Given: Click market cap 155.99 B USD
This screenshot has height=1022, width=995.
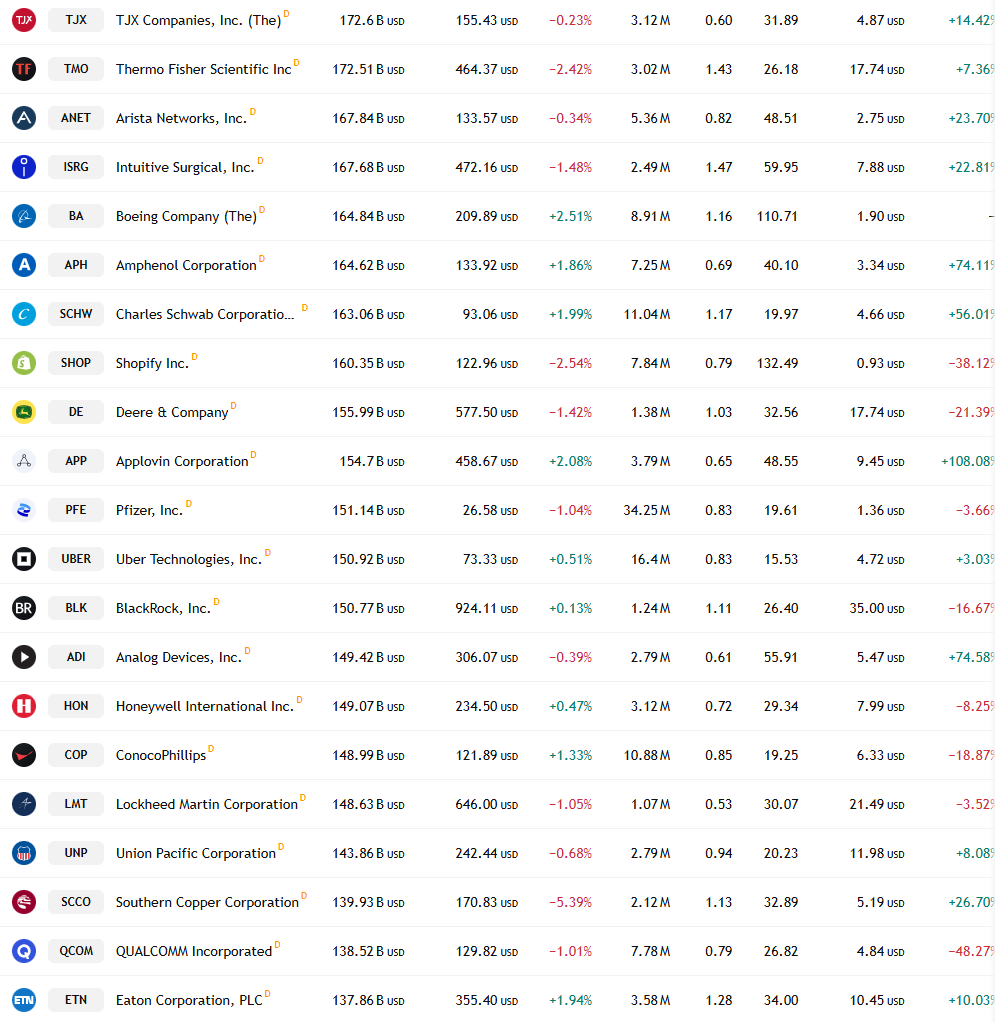Looking at the screenshot, I should point(368,413).
